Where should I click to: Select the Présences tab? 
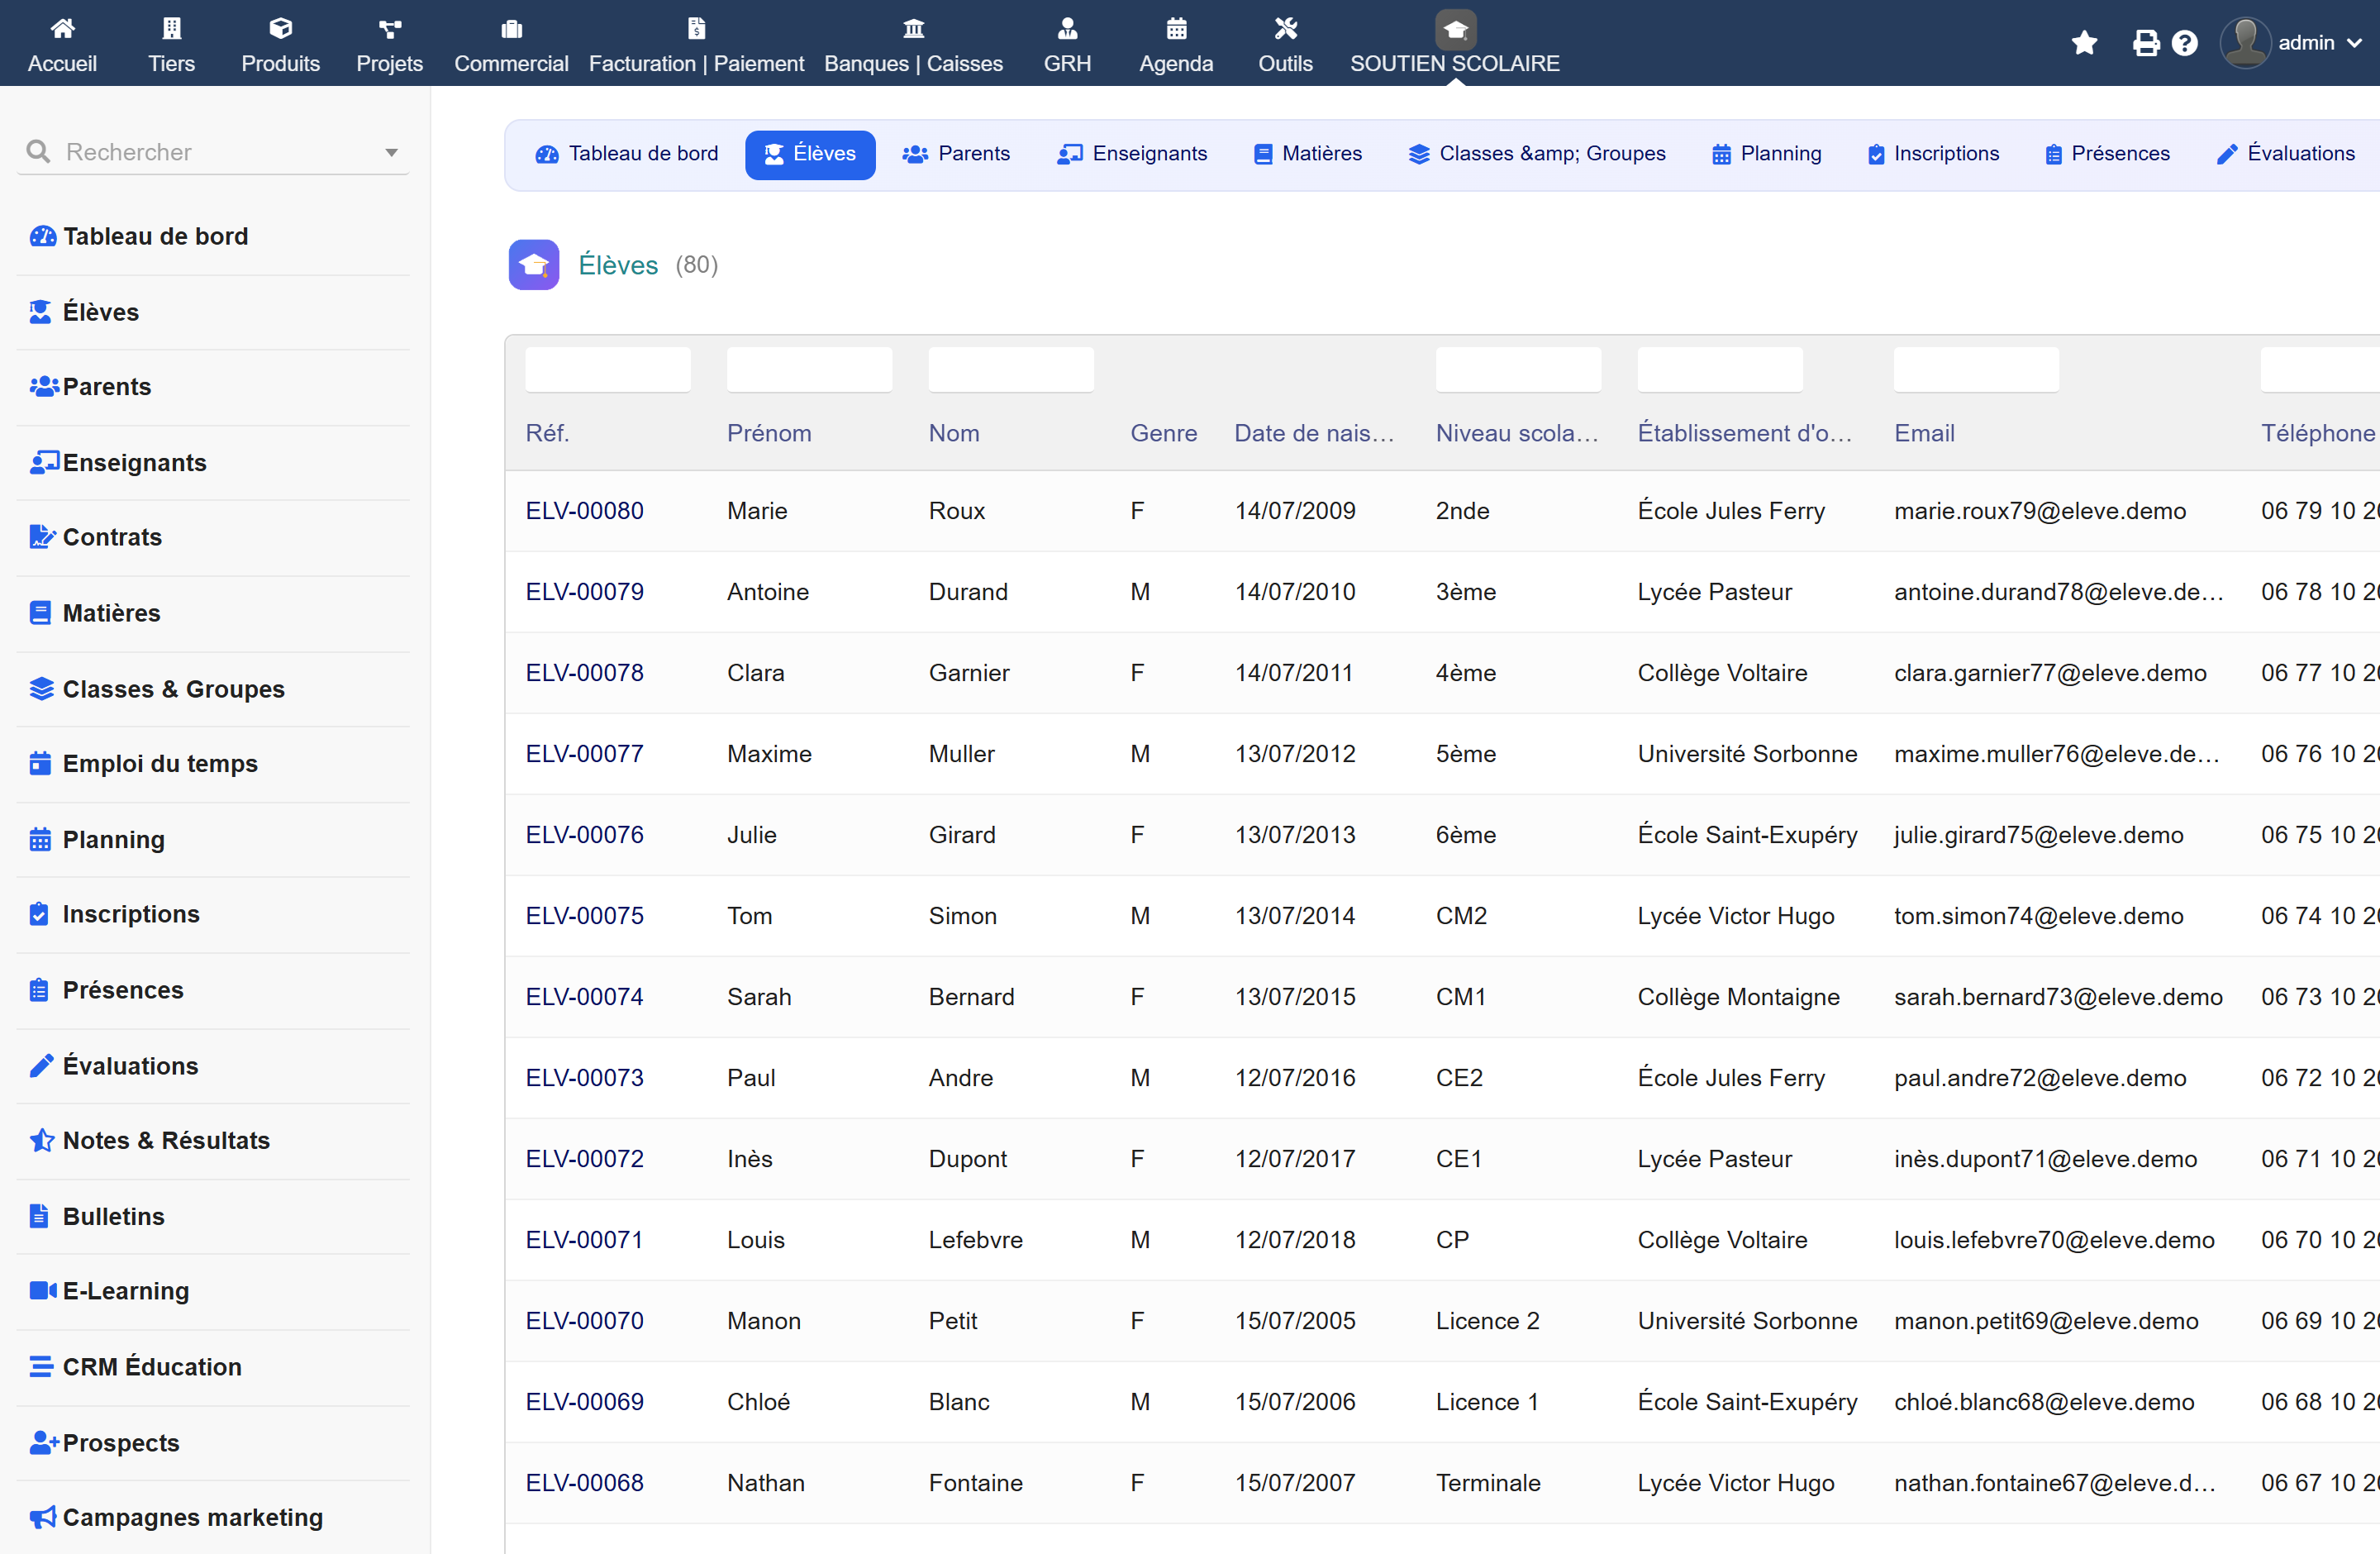pos(2107,154)
